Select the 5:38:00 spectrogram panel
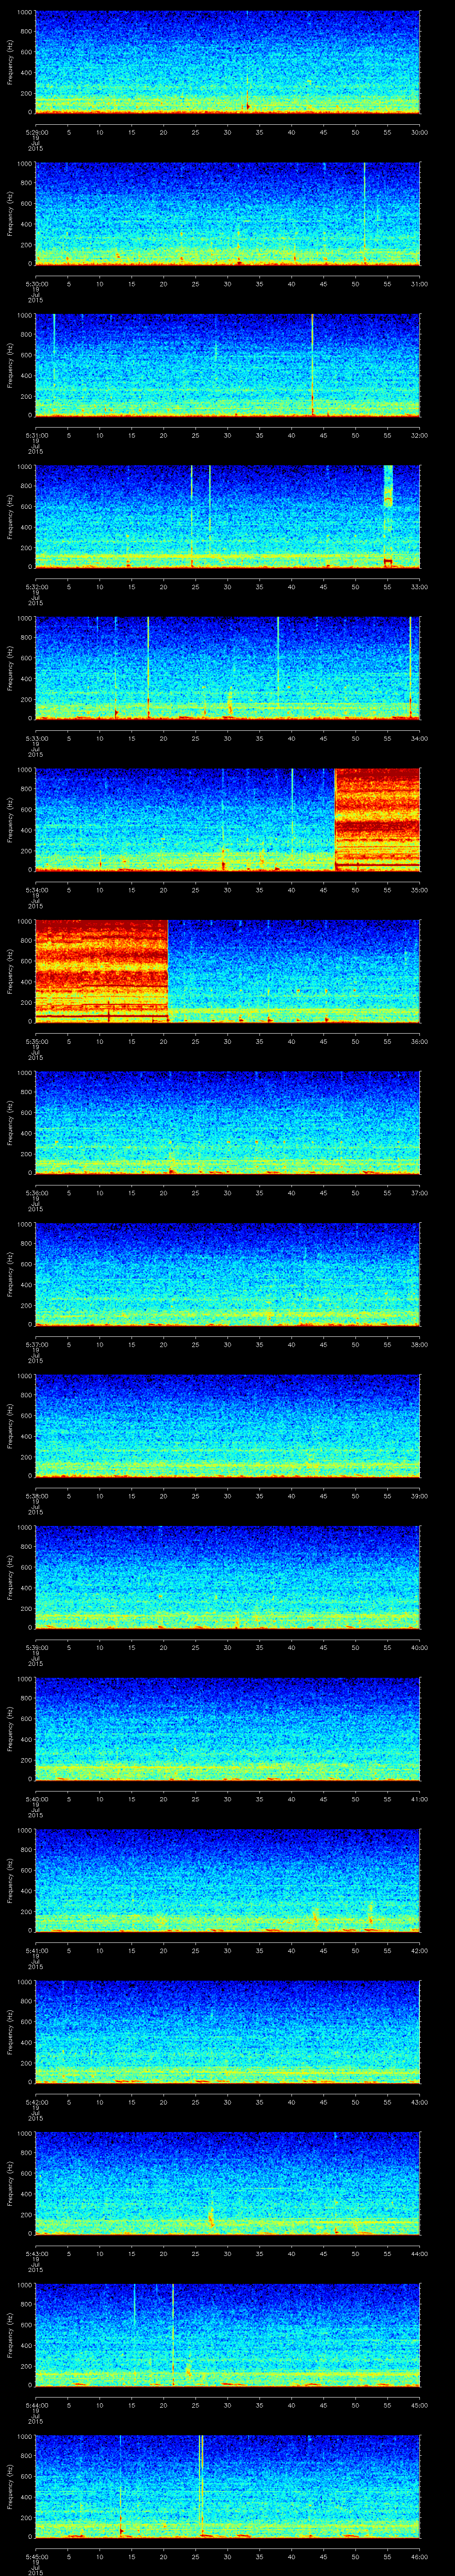This screenshot has height=2576, width=455. coord(227,1425)
